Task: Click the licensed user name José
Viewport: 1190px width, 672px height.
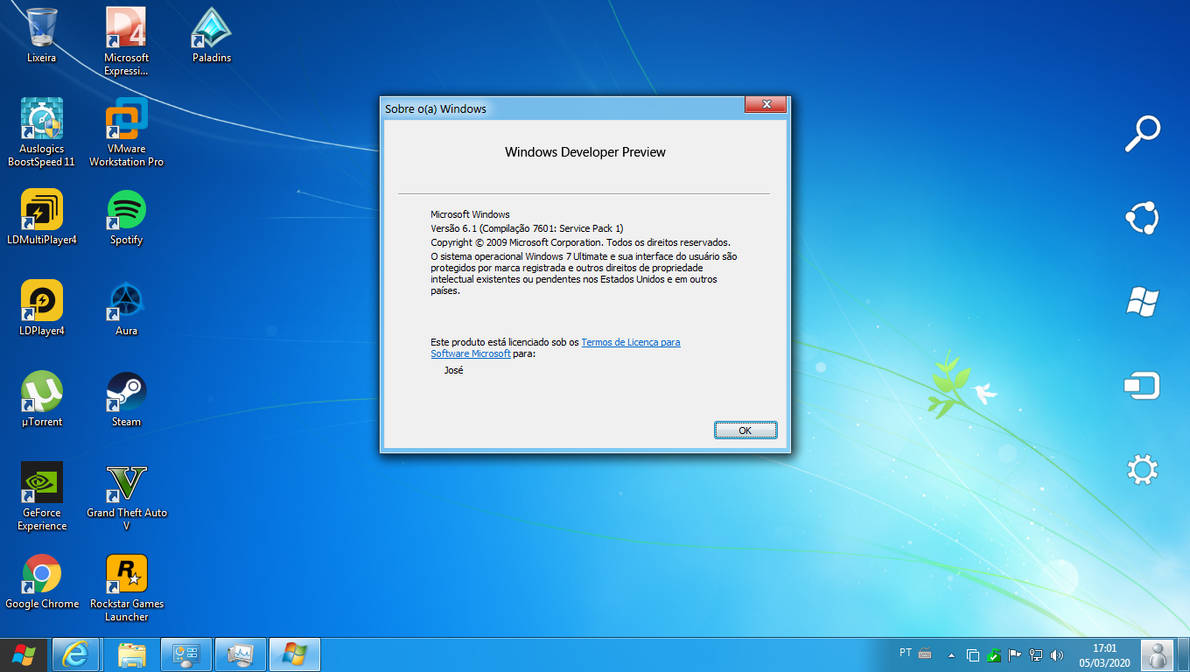Action: coord(454,371)
